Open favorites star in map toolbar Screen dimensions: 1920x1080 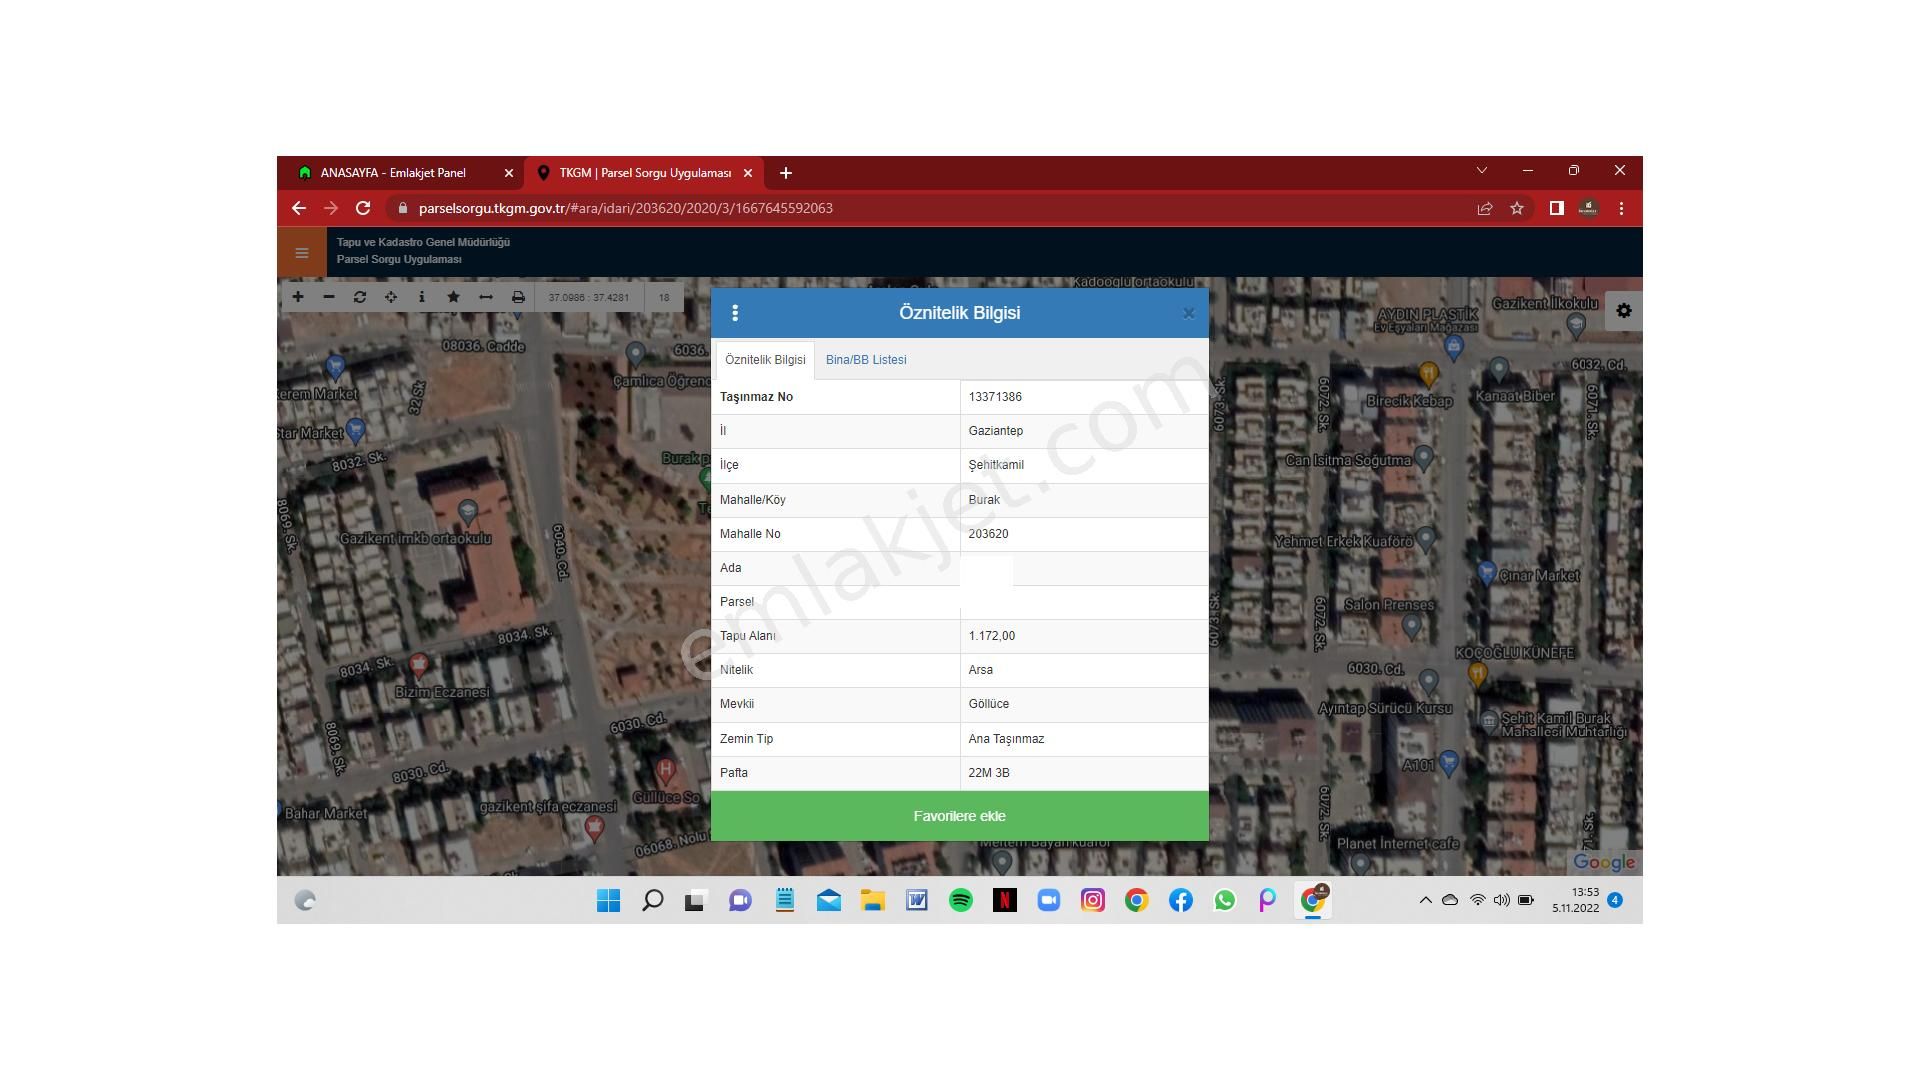pyautogui.click(x=454, y=297)
